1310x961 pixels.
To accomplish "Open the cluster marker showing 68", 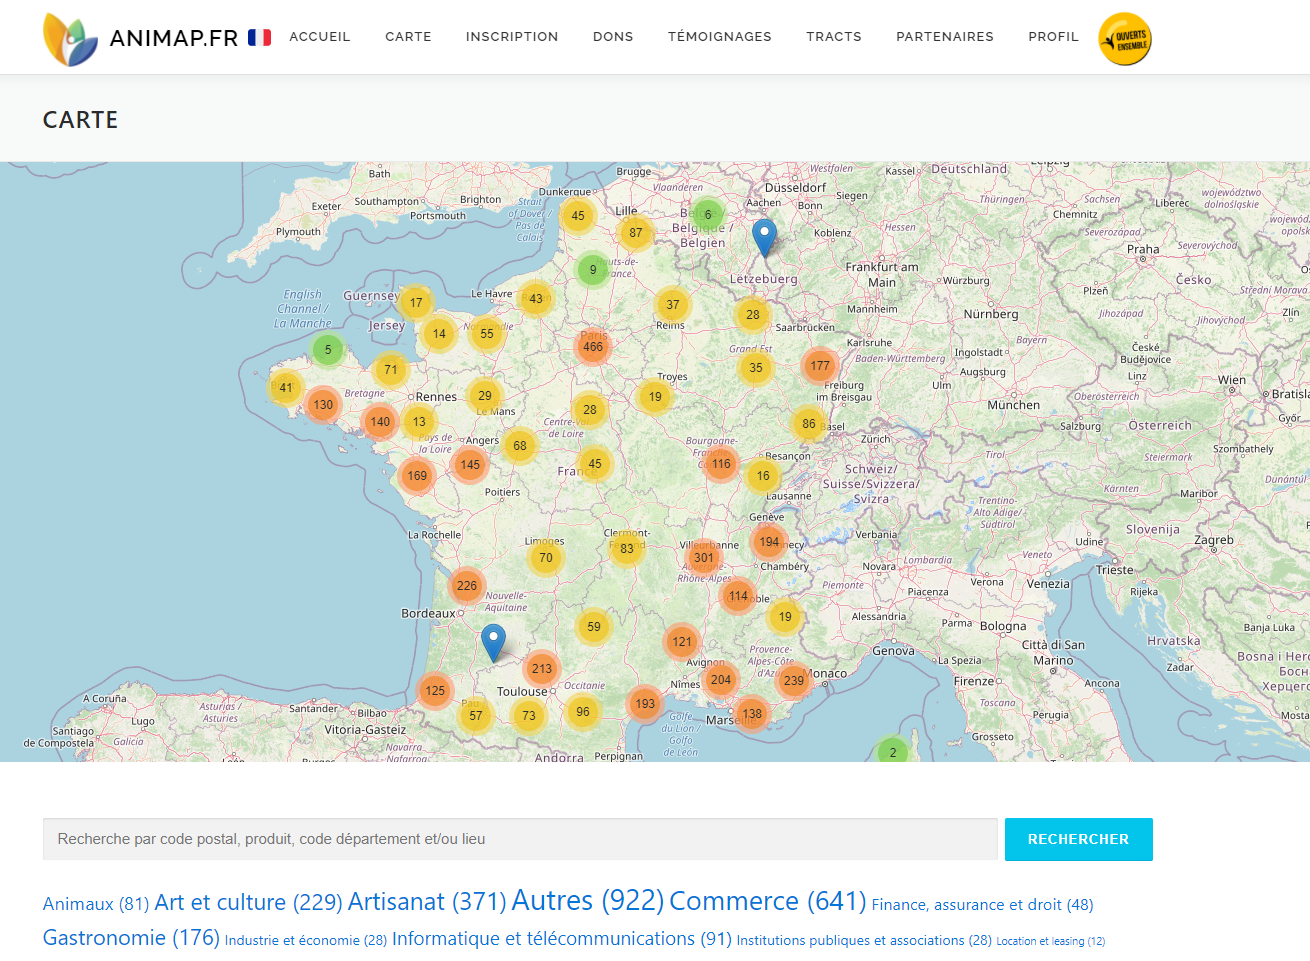I will pyautogui.click(x=520, y=446).
